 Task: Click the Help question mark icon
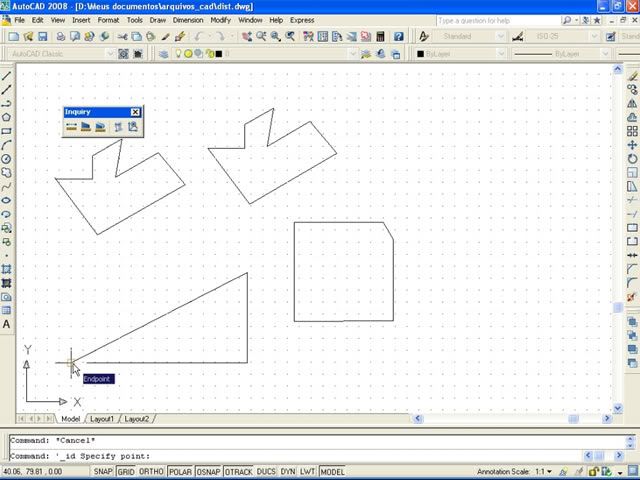pos(398,36)
